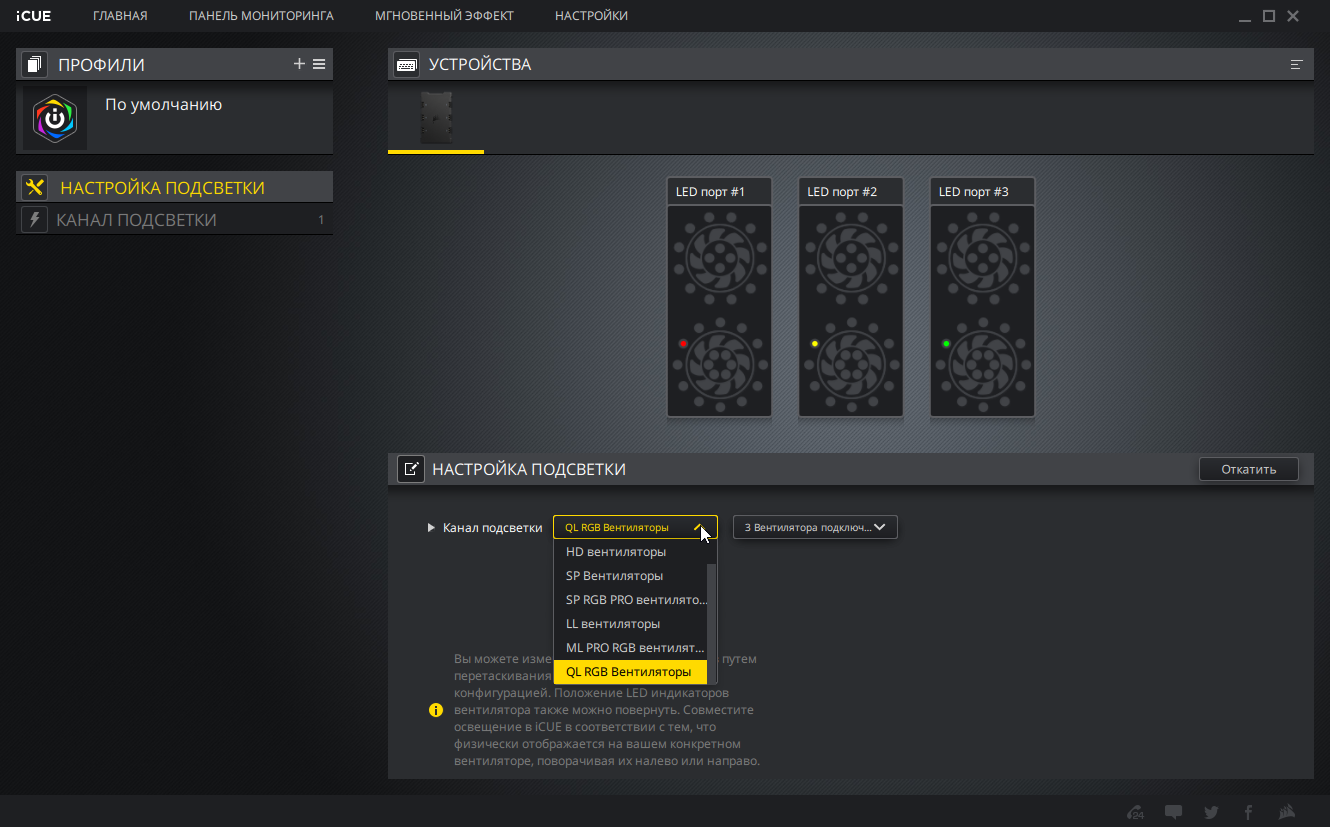Select the top fan in LED порт #2

coord(851,259)
